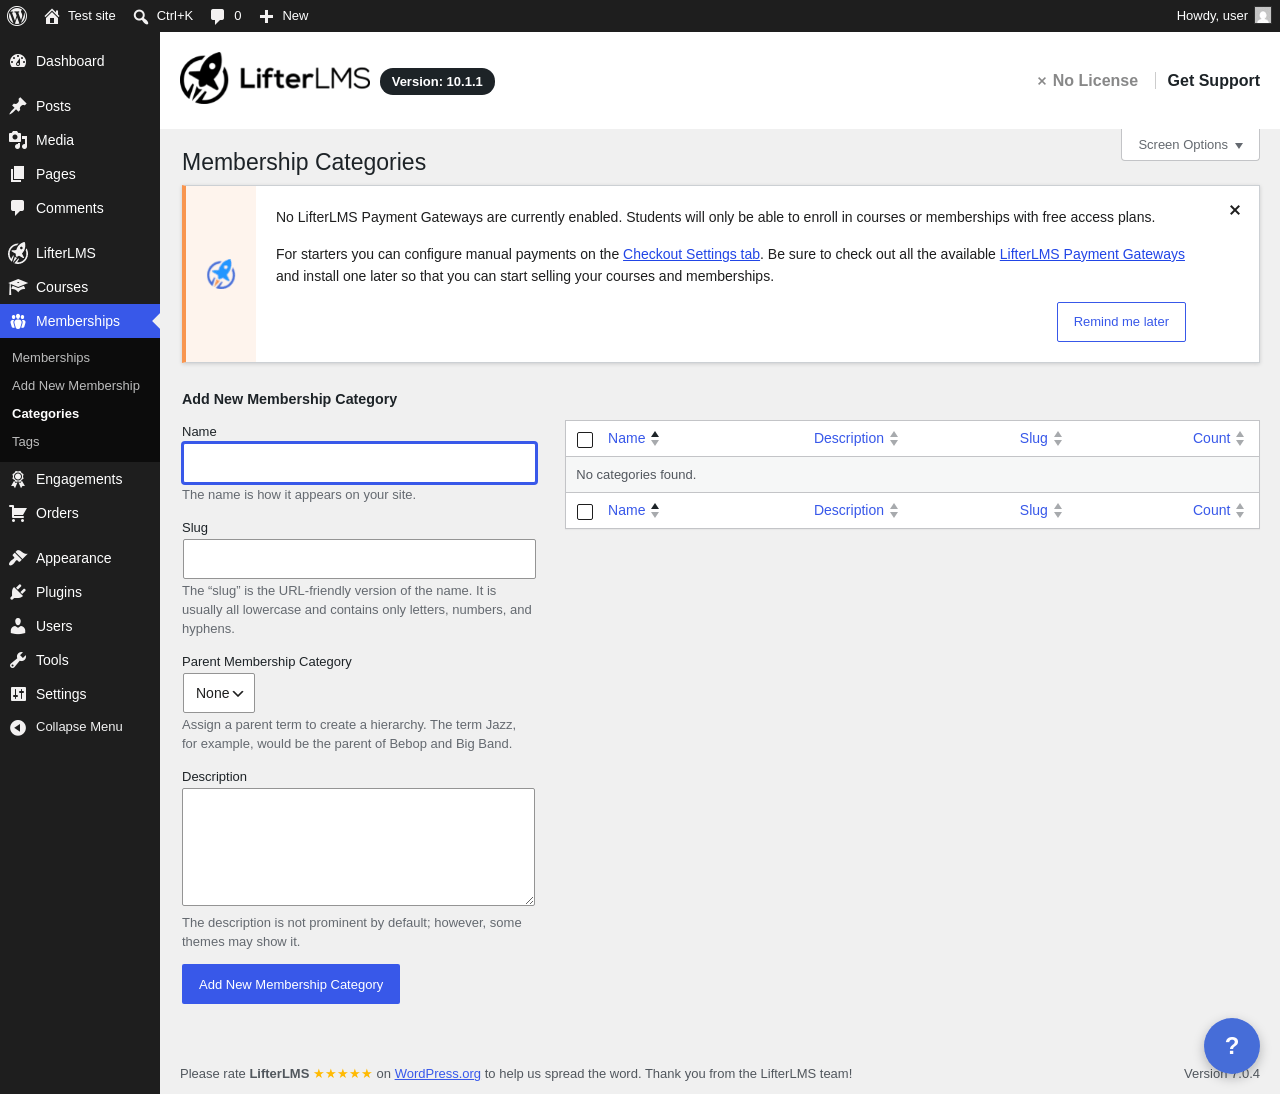Open the blue help question mark button
Viewport: 1280px width, 1094px height.
click(1232, 1046)
